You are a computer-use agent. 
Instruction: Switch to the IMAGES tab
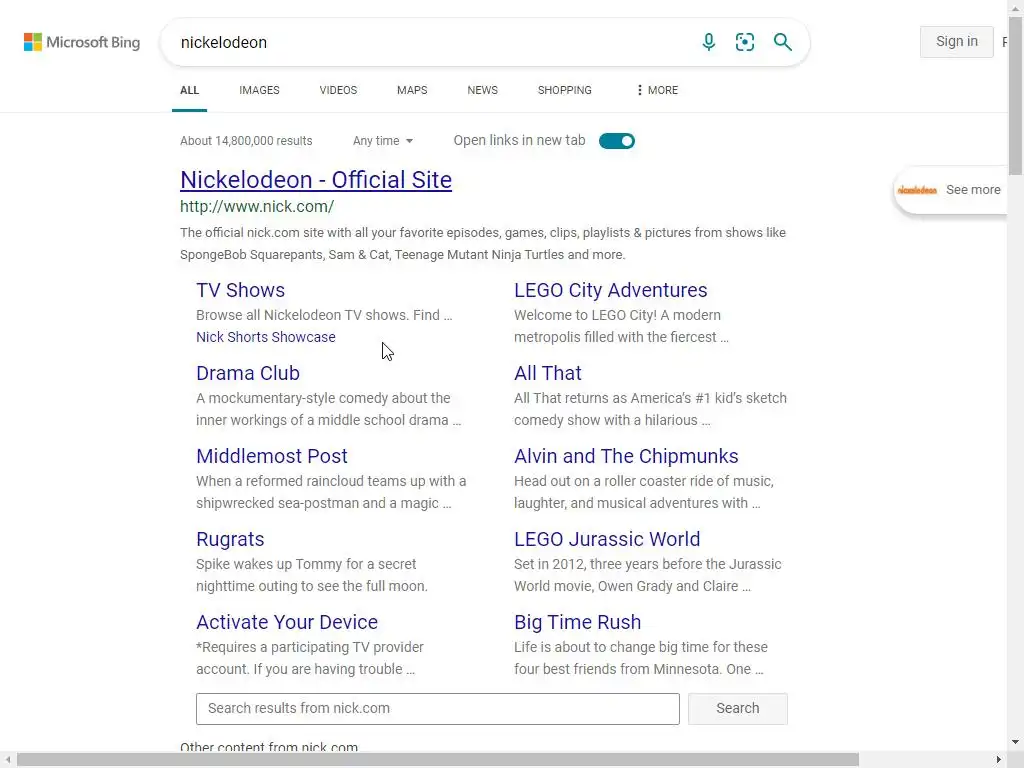click(x=259, y=90)
